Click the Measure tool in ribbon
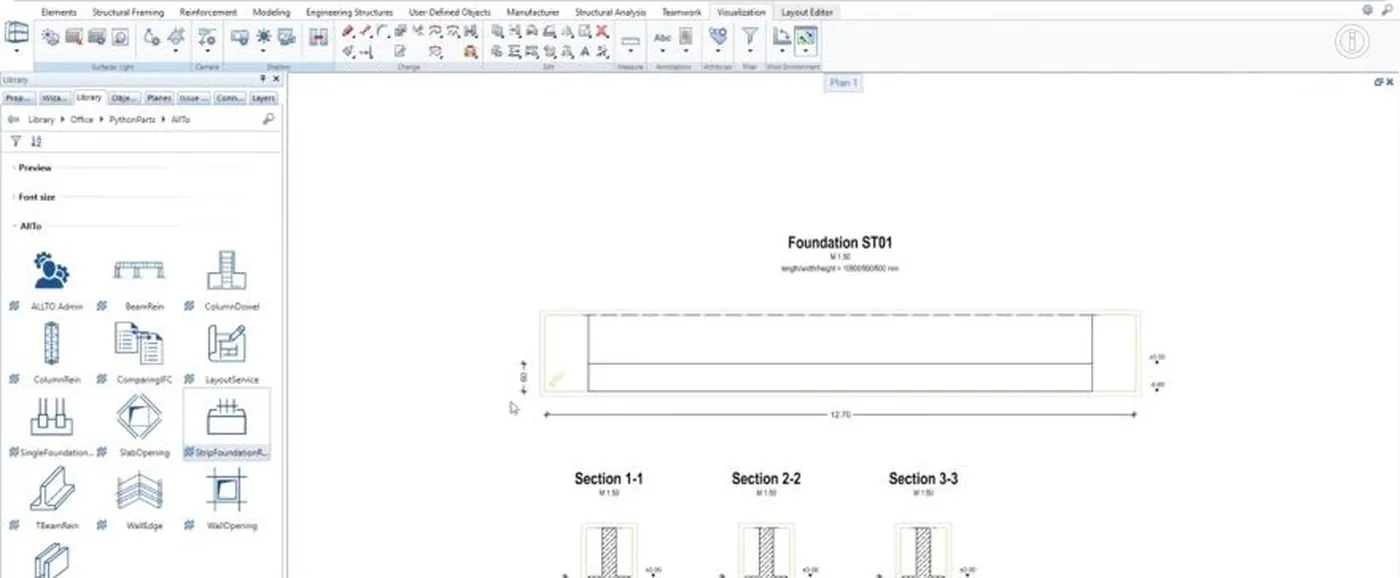This screenshot has height=578, width=1400. coord(630,41)
